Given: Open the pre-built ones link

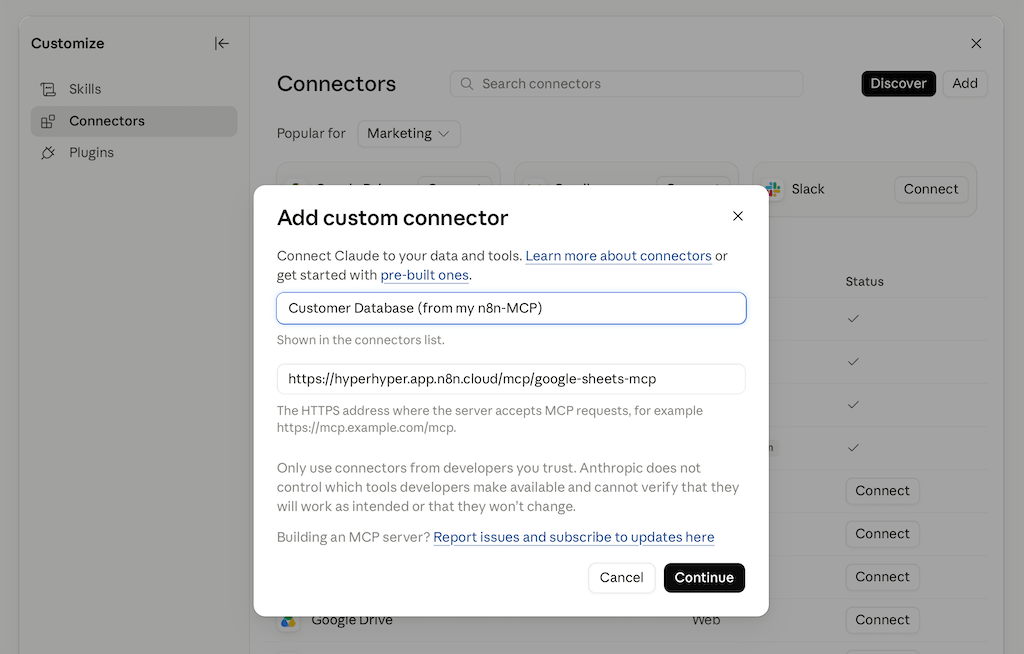Looking at the screenshot, I should 424,275.
